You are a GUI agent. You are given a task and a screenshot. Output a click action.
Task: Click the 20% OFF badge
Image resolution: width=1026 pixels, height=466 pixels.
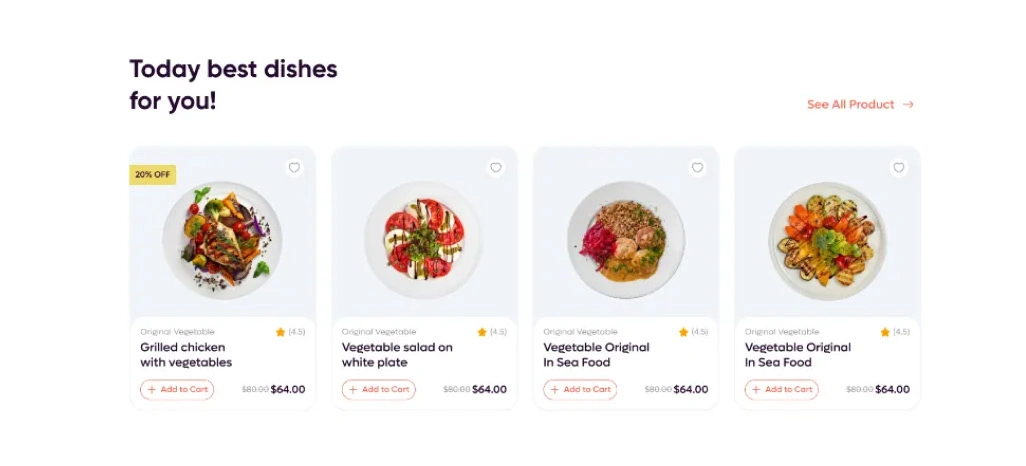tap(153, 174)
